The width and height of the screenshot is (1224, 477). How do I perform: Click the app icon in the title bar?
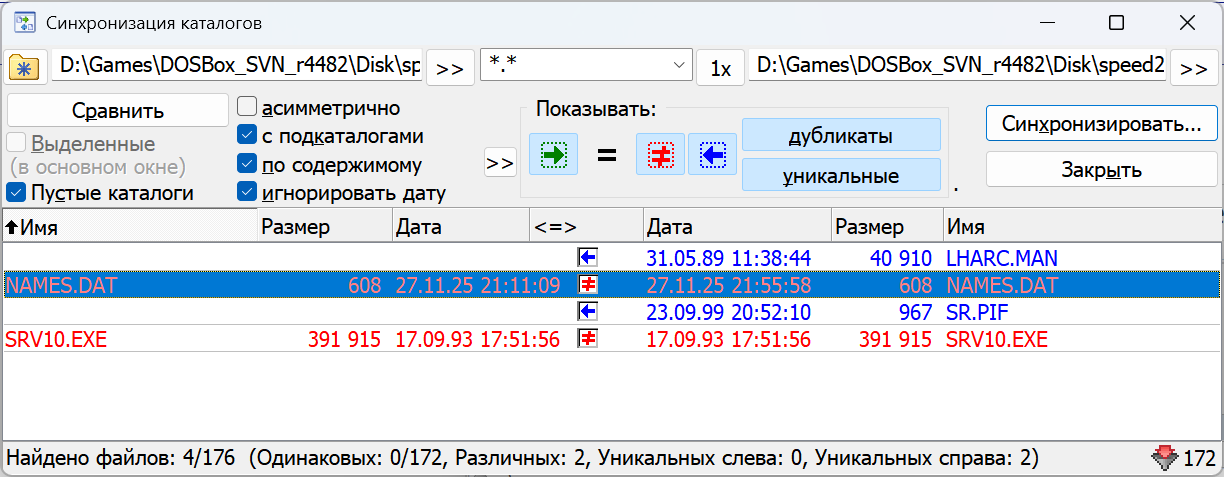point(24,22)
